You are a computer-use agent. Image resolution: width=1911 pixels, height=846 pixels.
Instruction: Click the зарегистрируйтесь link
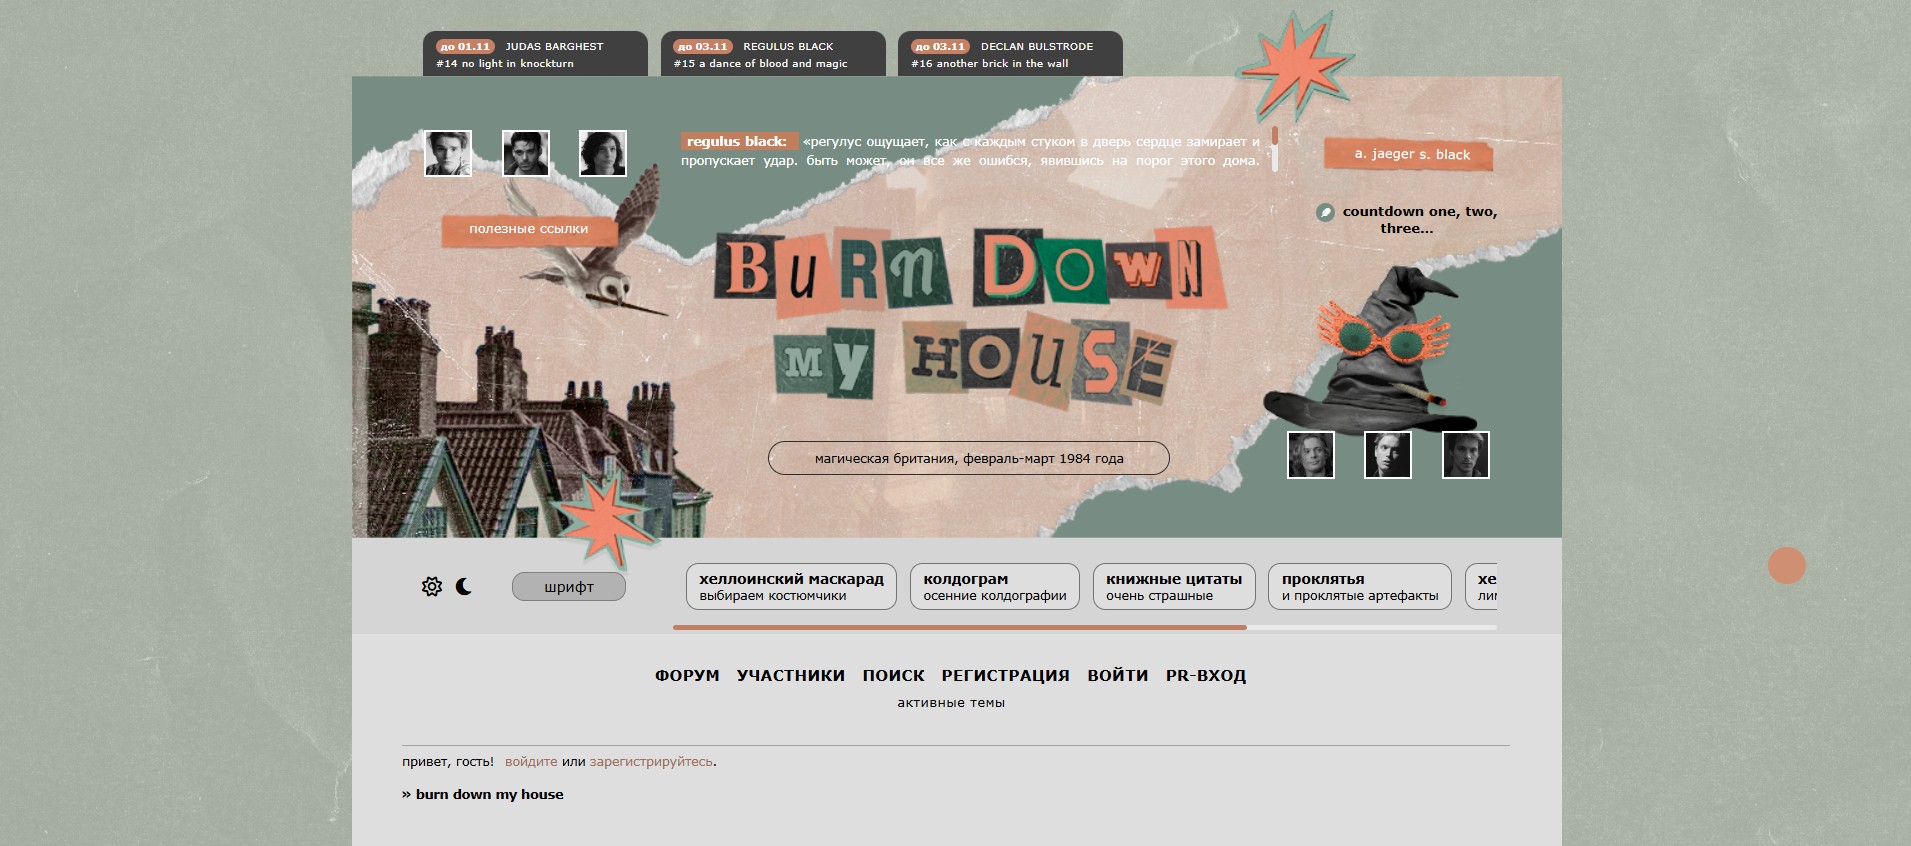pyautogui.click(x=651, y=762)
